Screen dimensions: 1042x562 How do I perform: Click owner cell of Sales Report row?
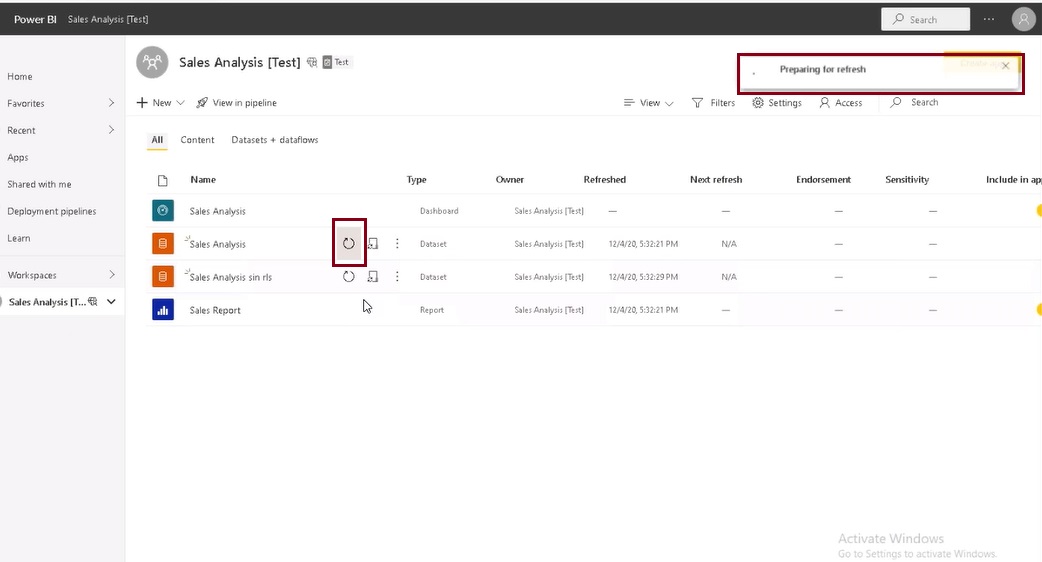(549, 310)
